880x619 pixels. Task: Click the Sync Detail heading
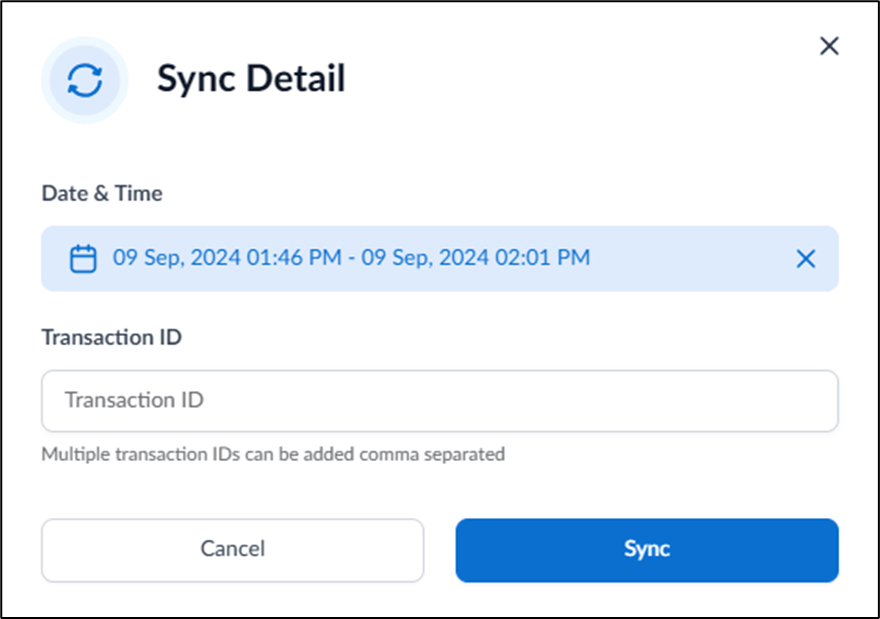coord(251,78)
